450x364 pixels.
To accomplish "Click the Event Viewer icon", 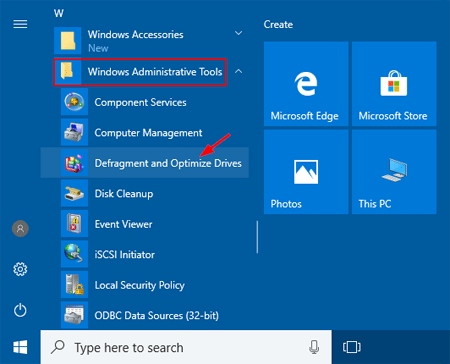I will (74, 224).
